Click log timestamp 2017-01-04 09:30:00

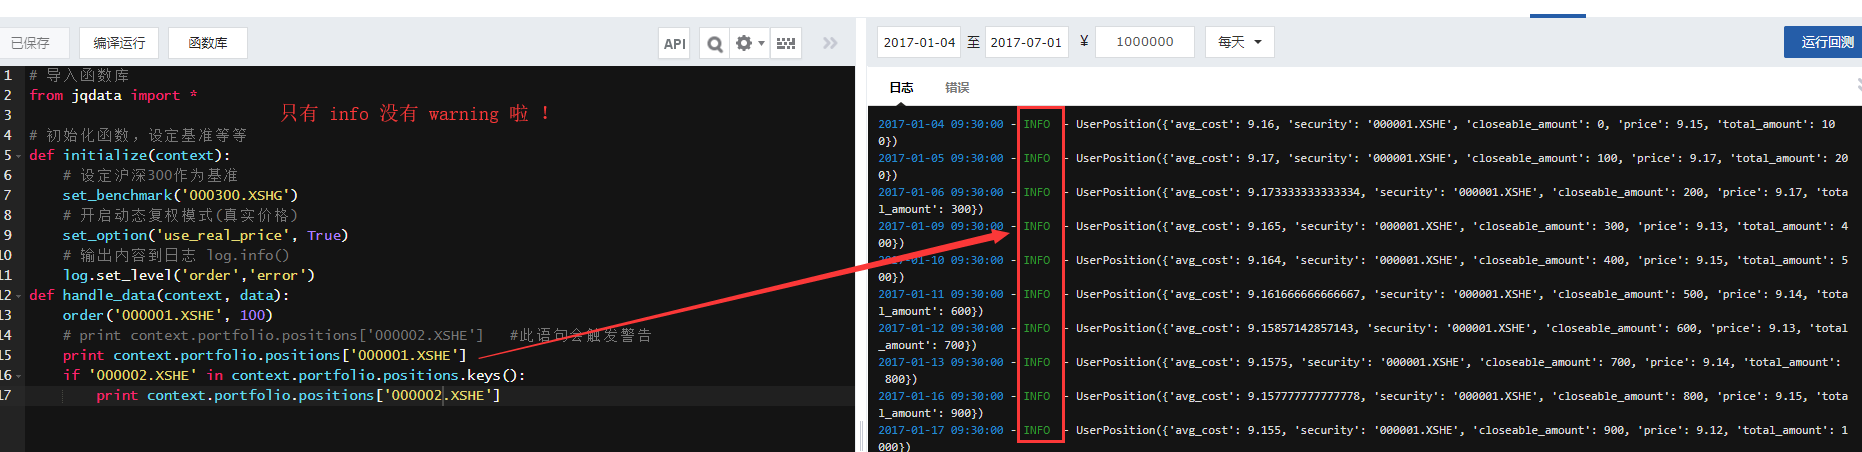coord(940,124)
